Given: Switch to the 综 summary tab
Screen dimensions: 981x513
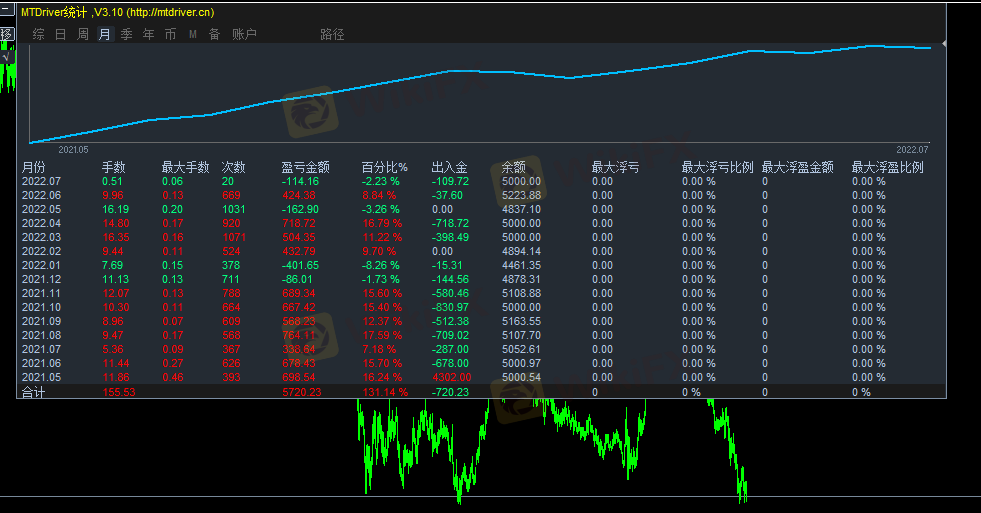Looking at the screenshot, I should click(x=39, y=34).
